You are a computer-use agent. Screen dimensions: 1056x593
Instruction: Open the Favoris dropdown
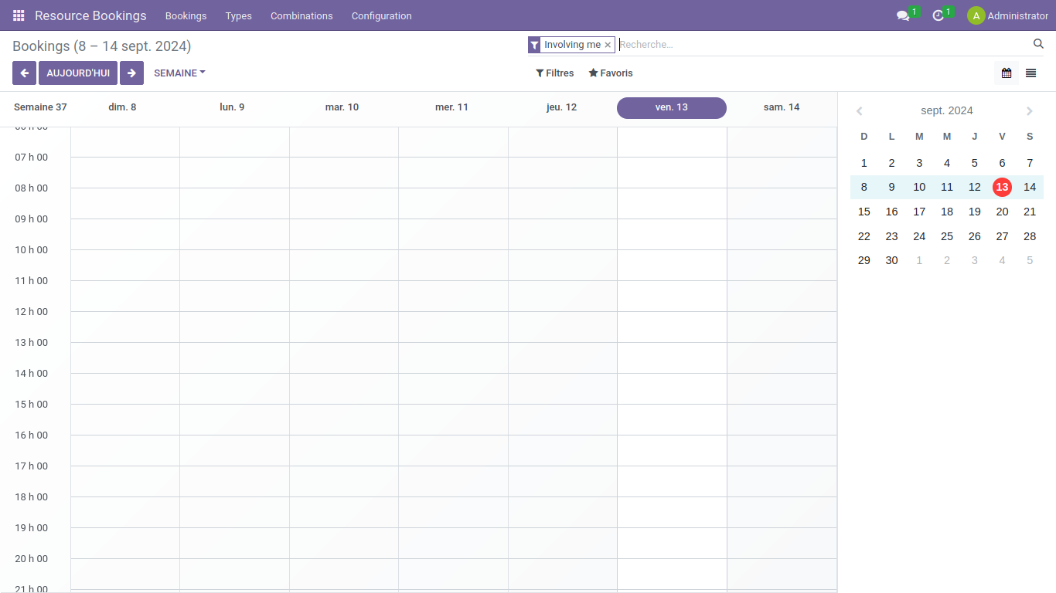point(610,73)
